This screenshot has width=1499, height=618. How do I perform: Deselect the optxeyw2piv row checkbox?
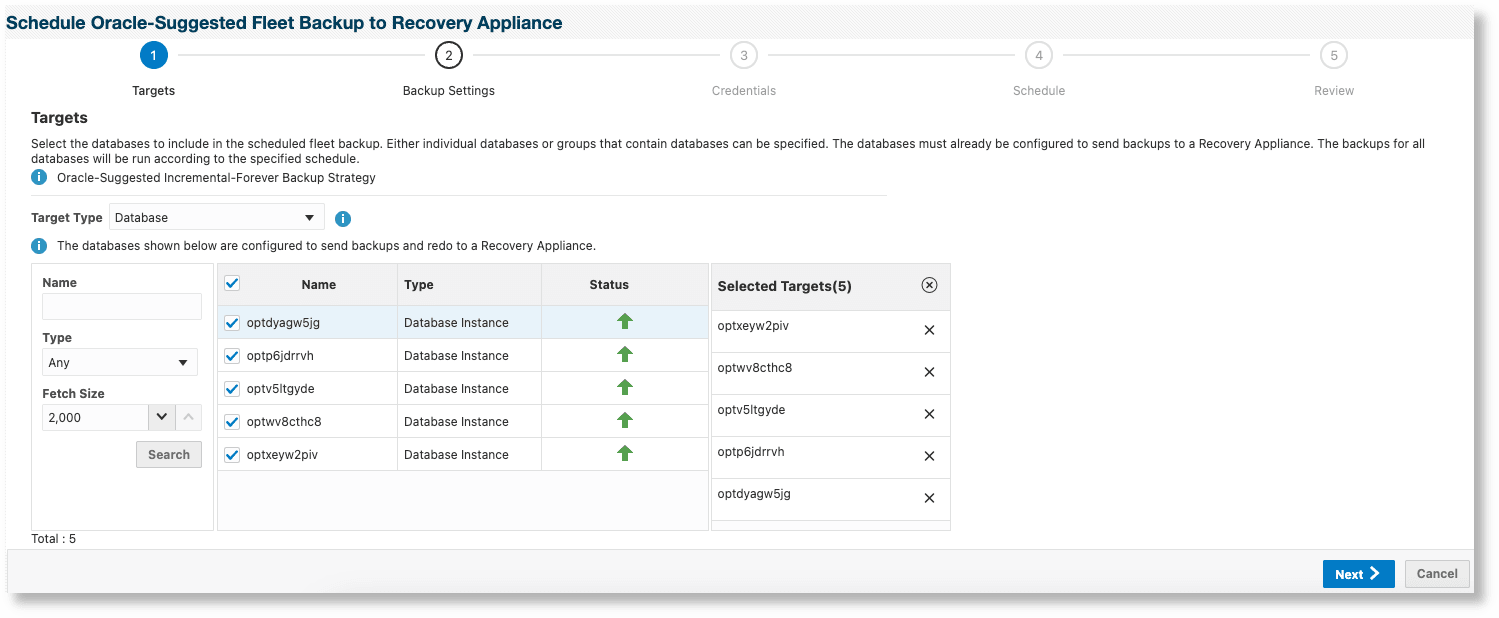(232, 455)
